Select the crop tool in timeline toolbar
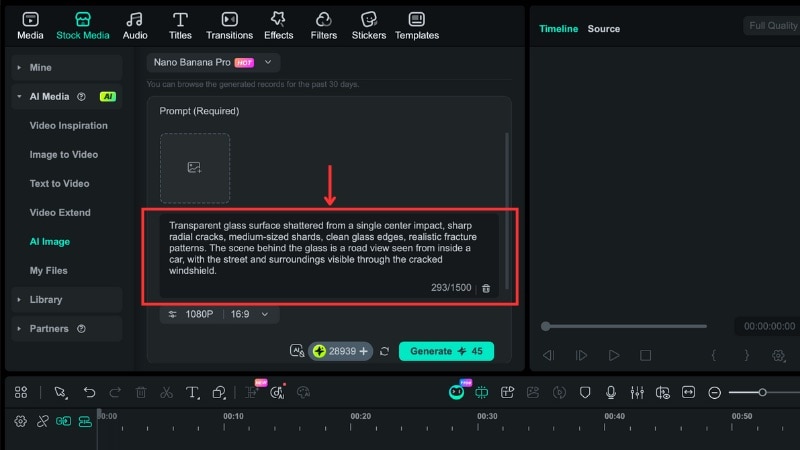The height and width of the screenshot is (450, 800). [x=219, y=392]
